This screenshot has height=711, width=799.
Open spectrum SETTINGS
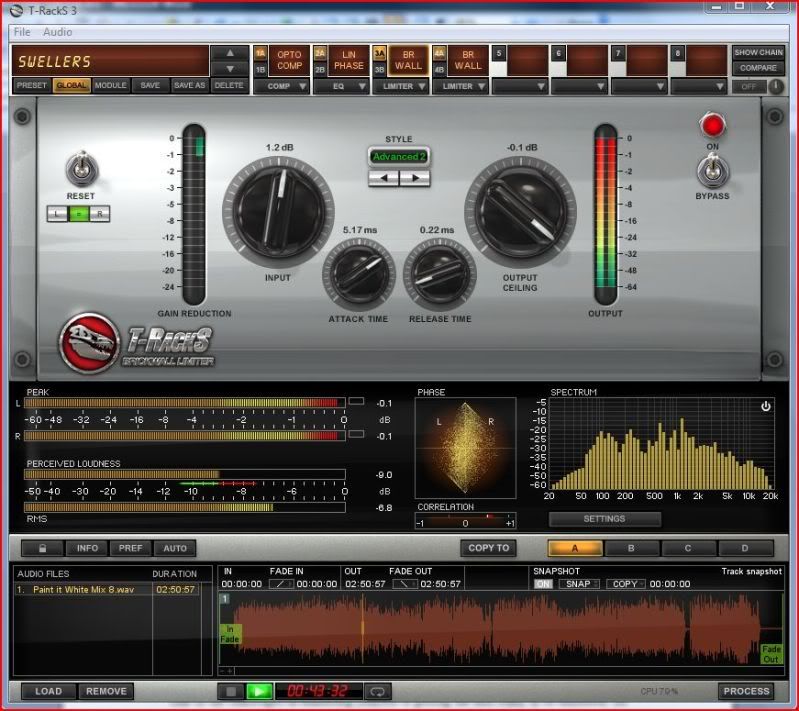click(604, 519)
